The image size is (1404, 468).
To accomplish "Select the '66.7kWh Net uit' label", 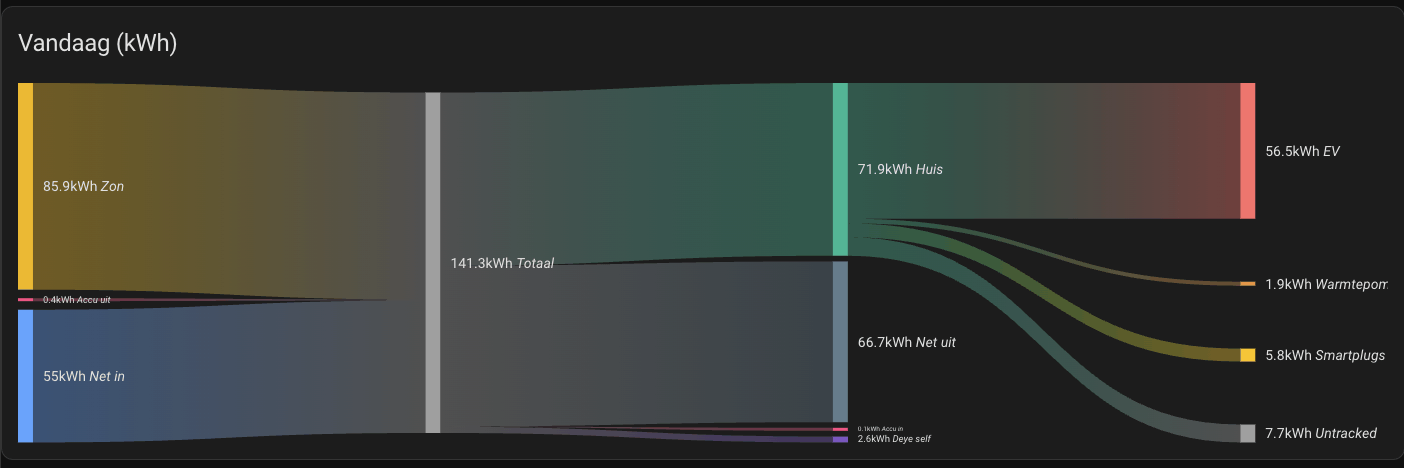I will [x=907, y=342].
